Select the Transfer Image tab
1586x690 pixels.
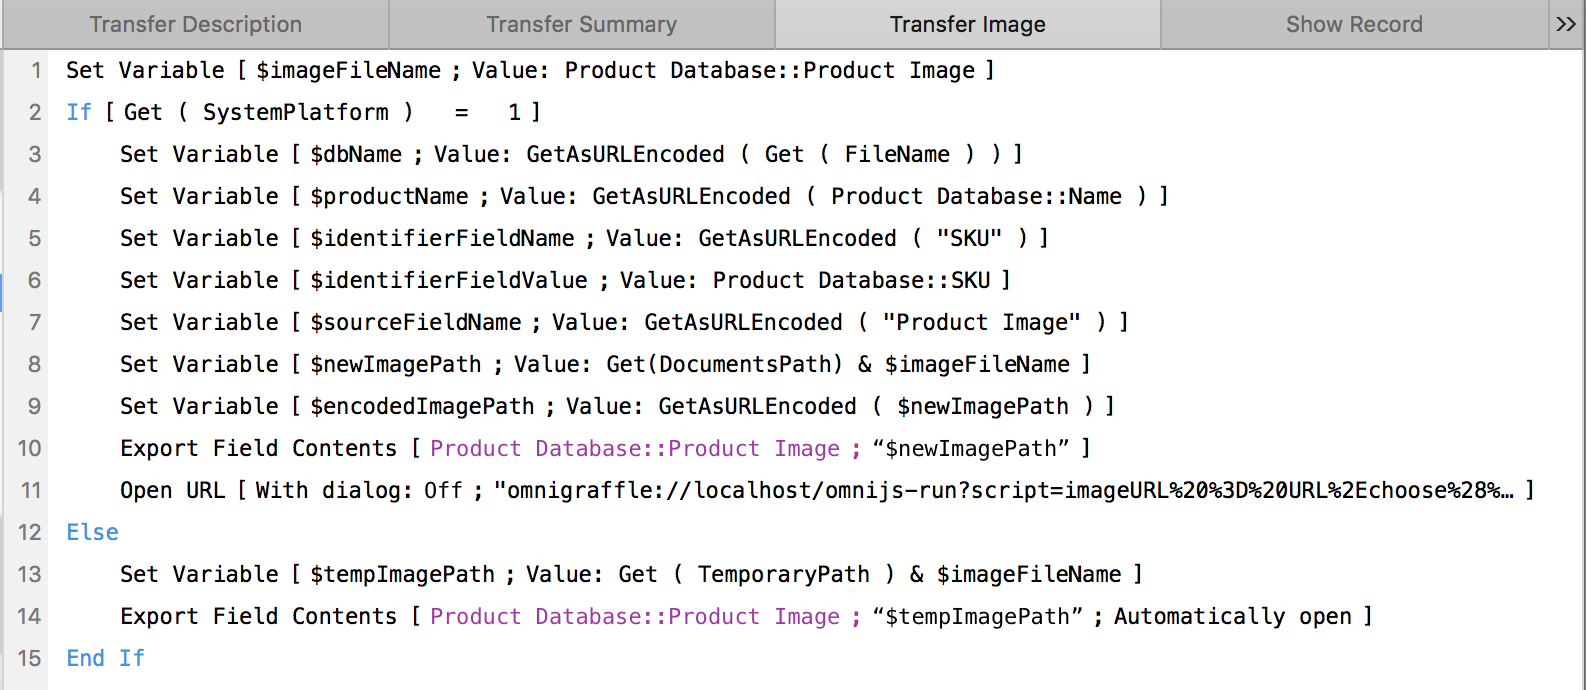pos(967,25)
